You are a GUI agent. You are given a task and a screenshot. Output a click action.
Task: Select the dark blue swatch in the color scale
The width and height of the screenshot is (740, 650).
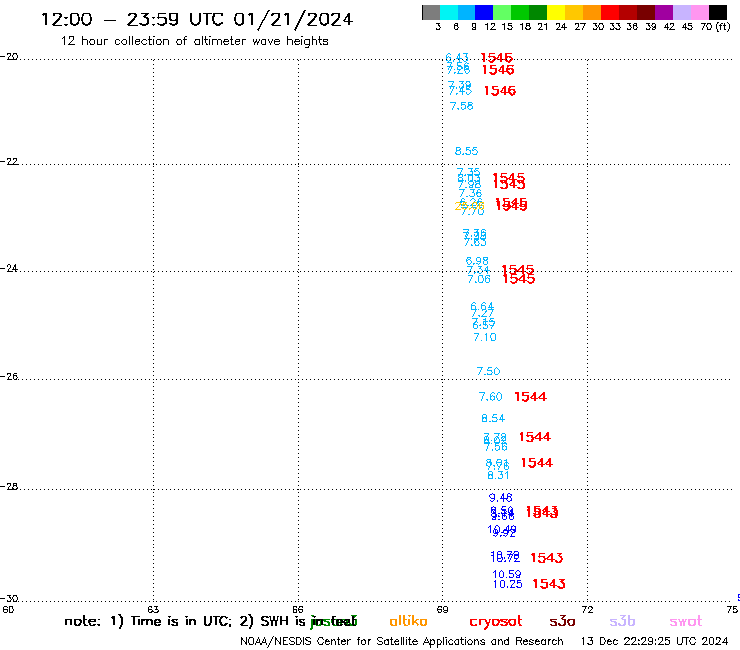point(484,13)
